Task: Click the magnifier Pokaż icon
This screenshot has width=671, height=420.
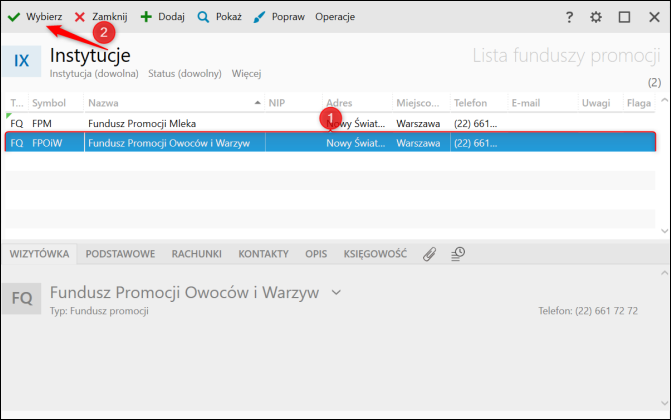Action: [x=203, y=17]
